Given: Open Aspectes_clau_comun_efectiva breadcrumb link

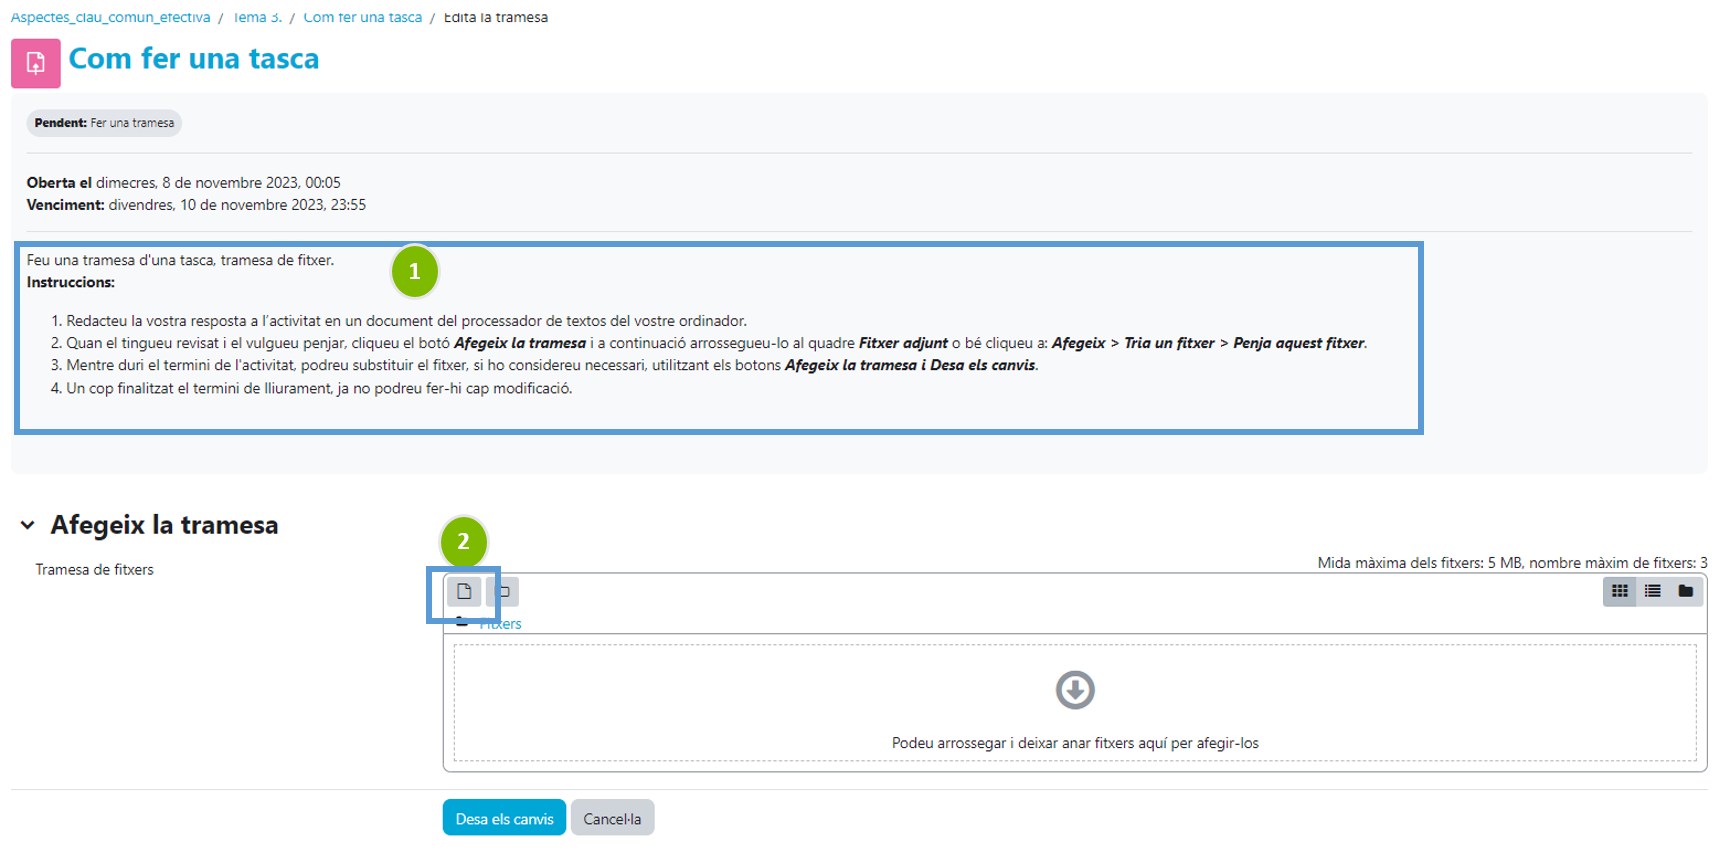Looking at the screenshot, I should [110, 17].
